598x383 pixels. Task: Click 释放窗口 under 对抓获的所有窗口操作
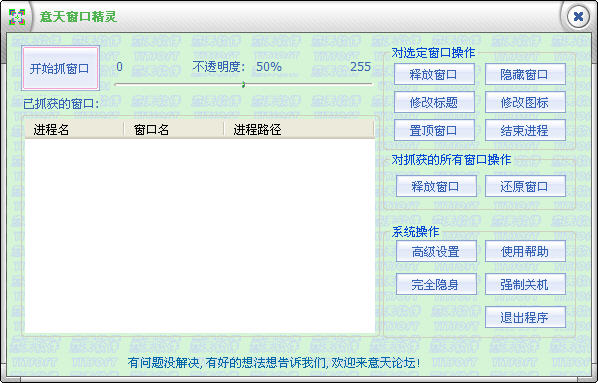click(x=436, y=186)
